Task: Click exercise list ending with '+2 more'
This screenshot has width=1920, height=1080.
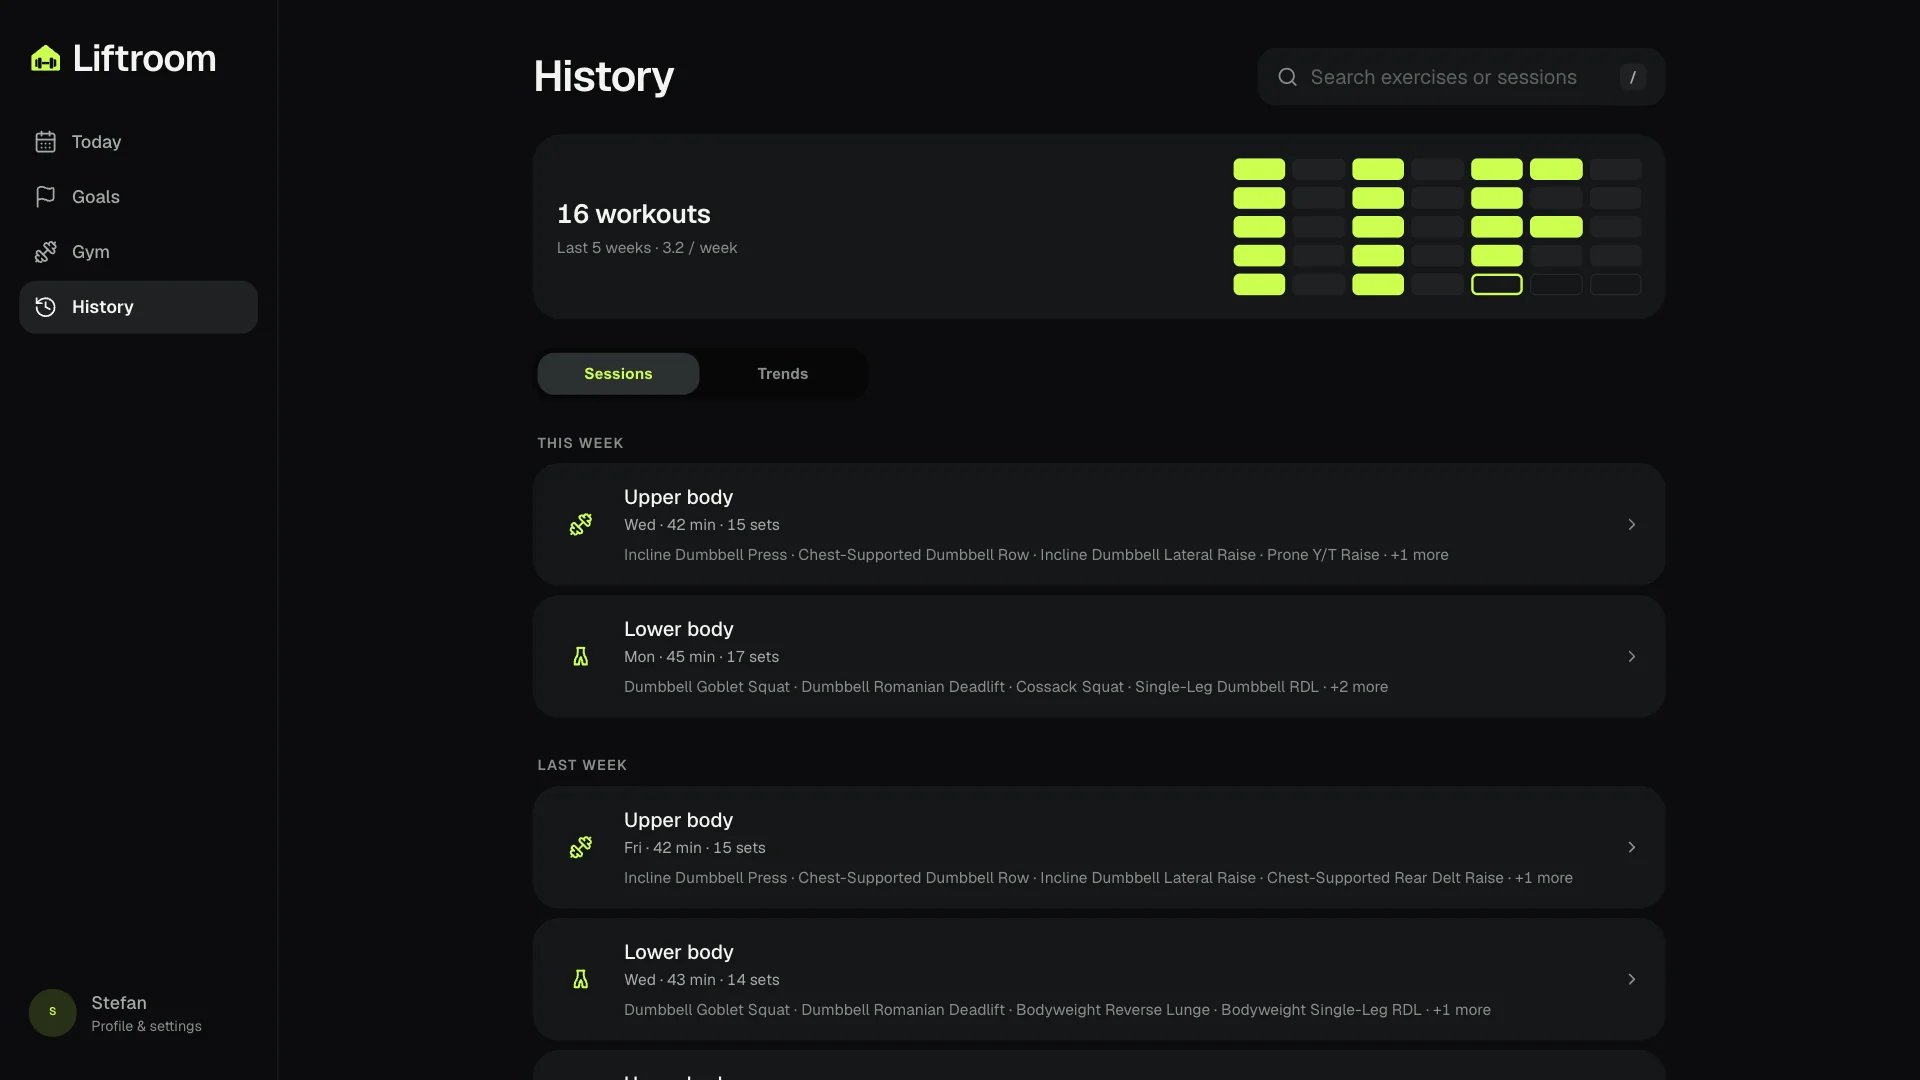Action: 1006,687
